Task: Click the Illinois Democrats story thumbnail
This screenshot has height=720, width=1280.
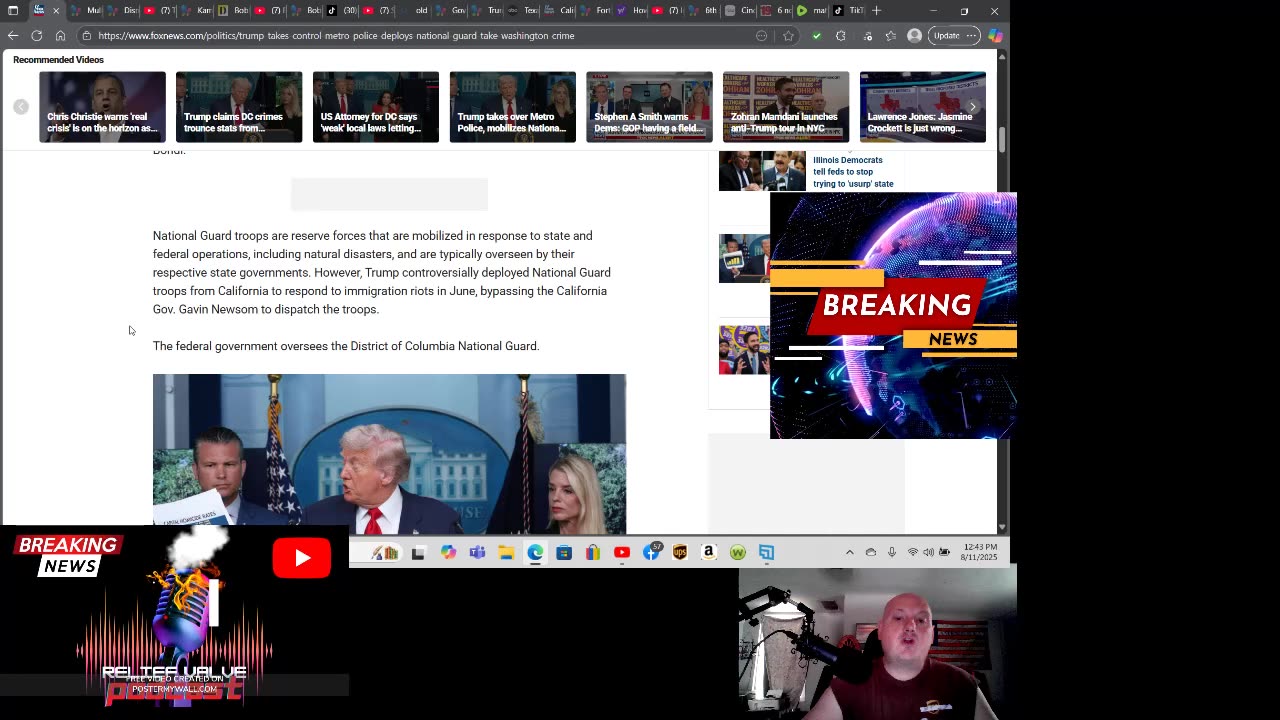Action: (762, 171)
